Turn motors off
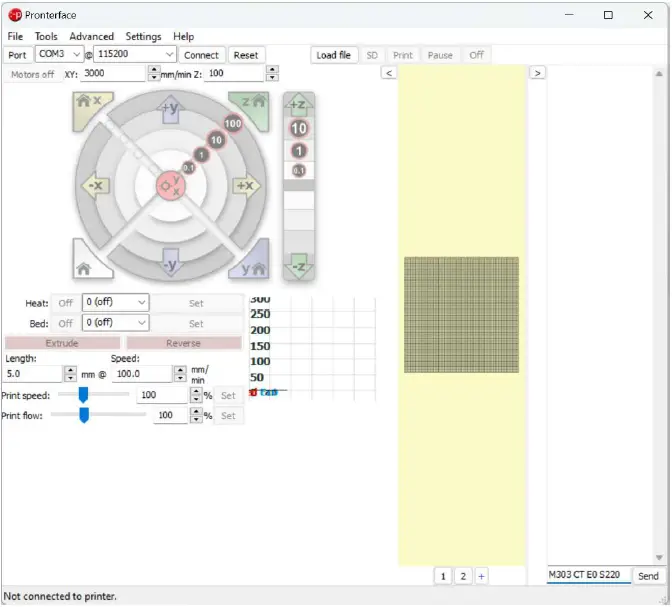Image resolution: width=672 pixels, height=607 pixels. pos(33,74)
